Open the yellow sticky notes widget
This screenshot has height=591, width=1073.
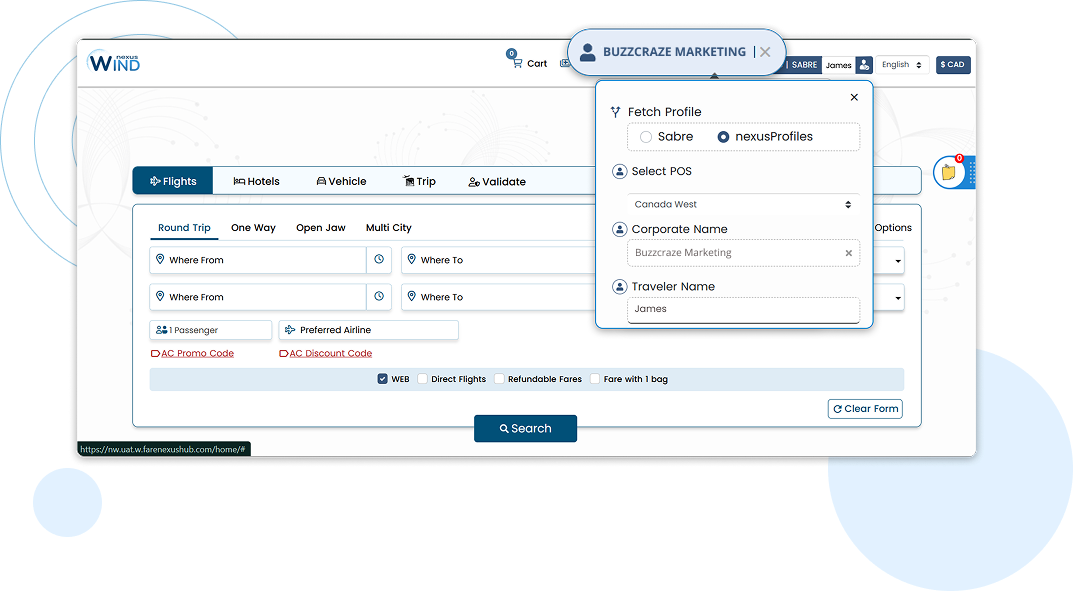coord(949,172)
